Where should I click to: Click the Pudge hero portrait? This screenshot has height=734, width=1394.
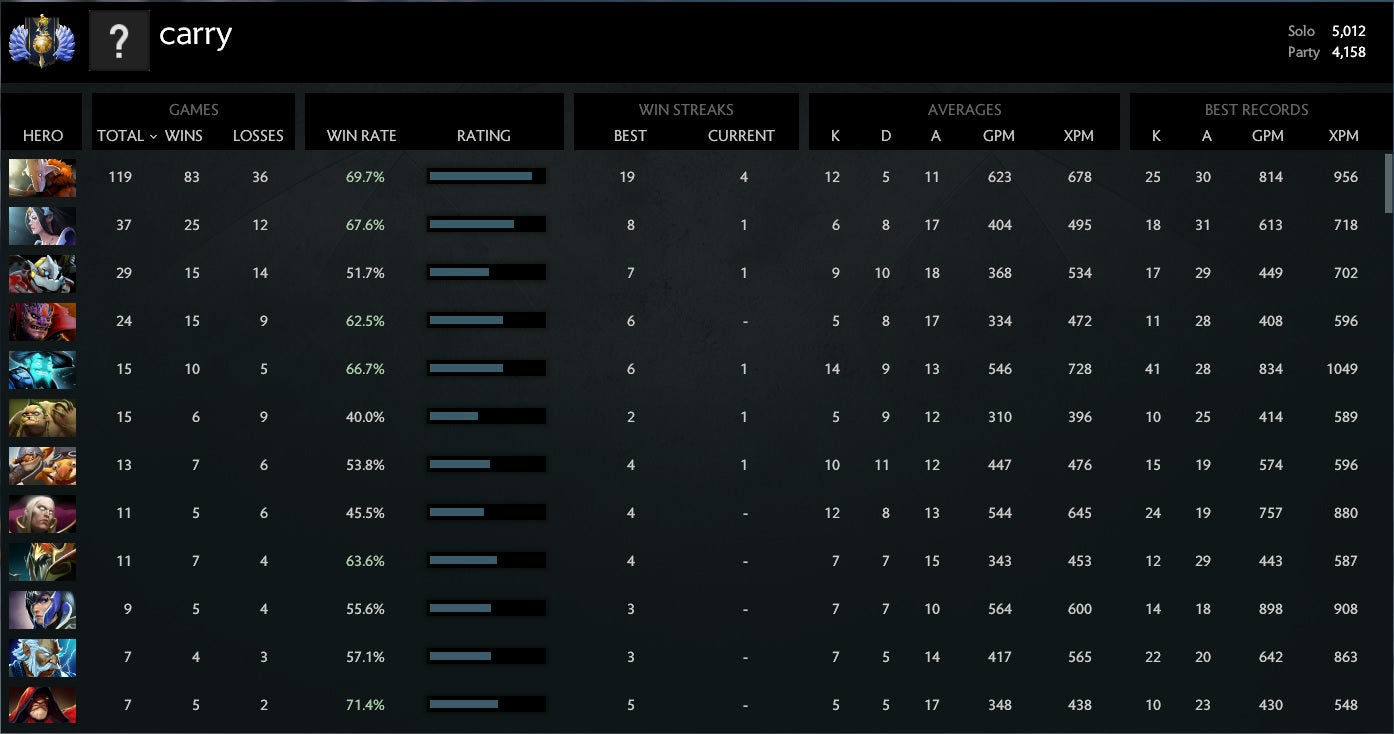click(x=42, y=417)
